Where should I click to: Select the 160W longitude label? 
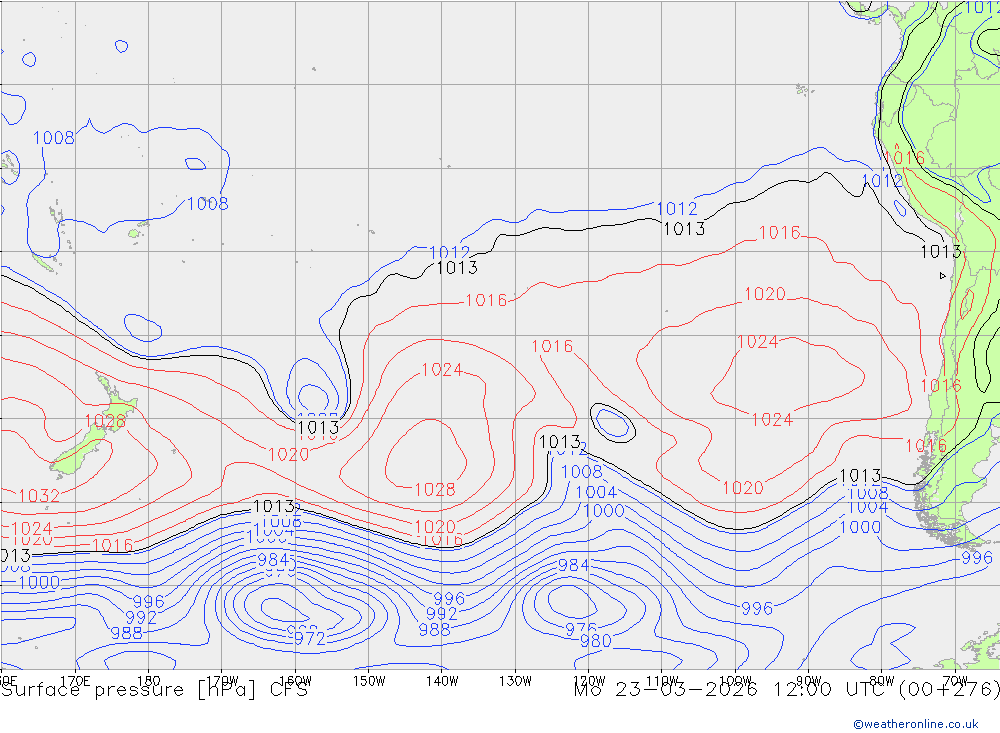pyautogui.click(x=295, y=681)
